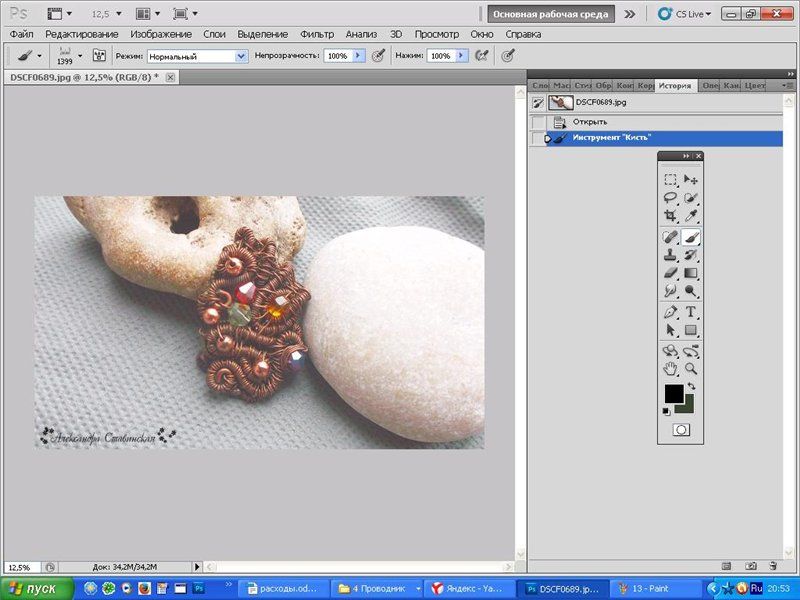
Task: Select the Blur tool
Action: [670, 291]
